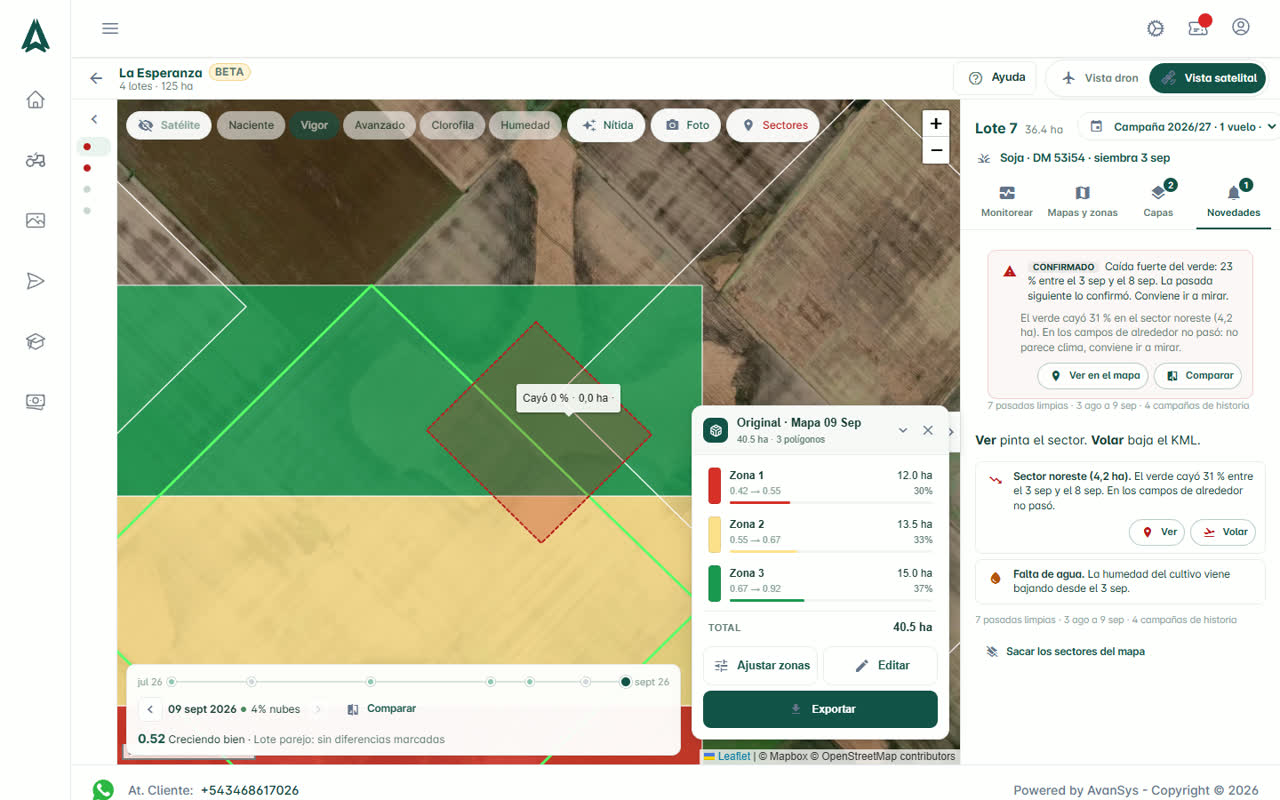Screen dimensions: 1280x800
Task: Open the Monitorear tab
Action: 1007,201
